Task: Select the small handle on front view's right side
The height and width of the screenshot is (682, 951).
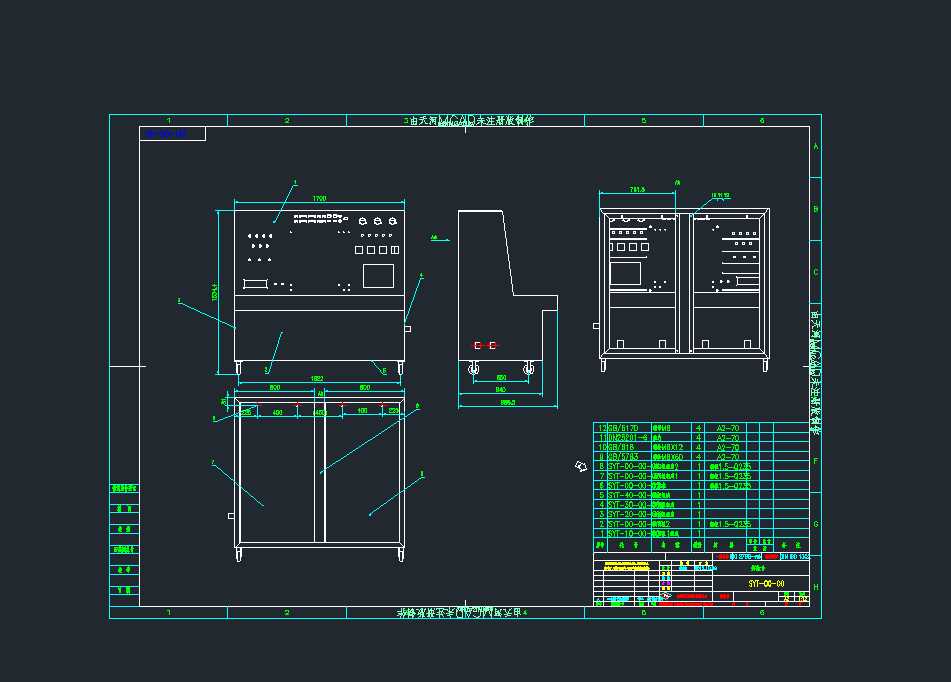Action: pyautogui.click(x=408, y=328)
